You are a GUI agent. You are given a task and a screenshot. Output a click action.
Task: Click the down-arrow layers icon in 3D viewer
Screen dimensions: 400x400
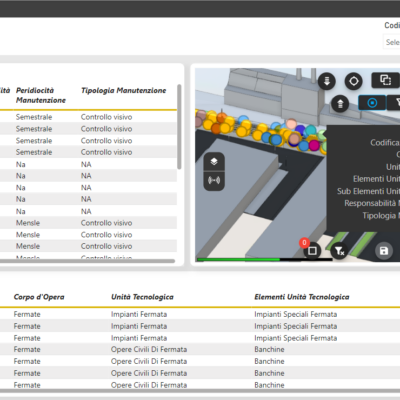click(327, 81)
